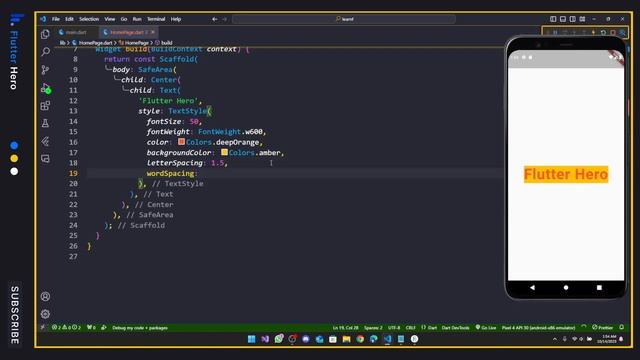Open Dart DevTools from status bar
Viewport: 640px width, 360px height.
(456, 327)
